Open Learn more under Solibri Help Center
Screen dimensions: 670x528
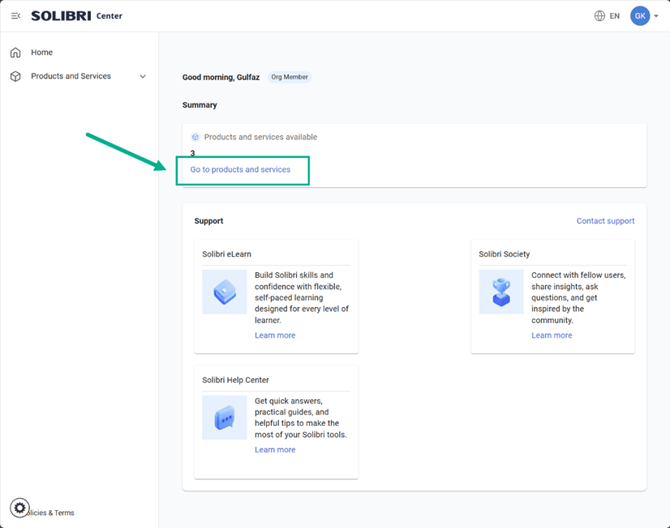click(x=275, y=450)
